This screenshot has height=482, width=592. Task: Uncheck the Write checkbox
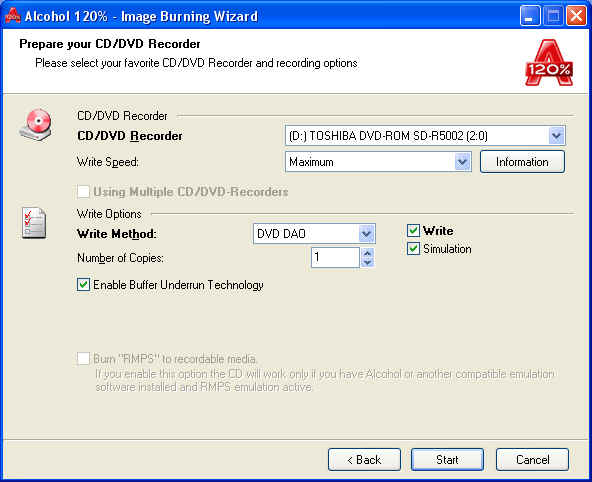click(x=413, y=230)
